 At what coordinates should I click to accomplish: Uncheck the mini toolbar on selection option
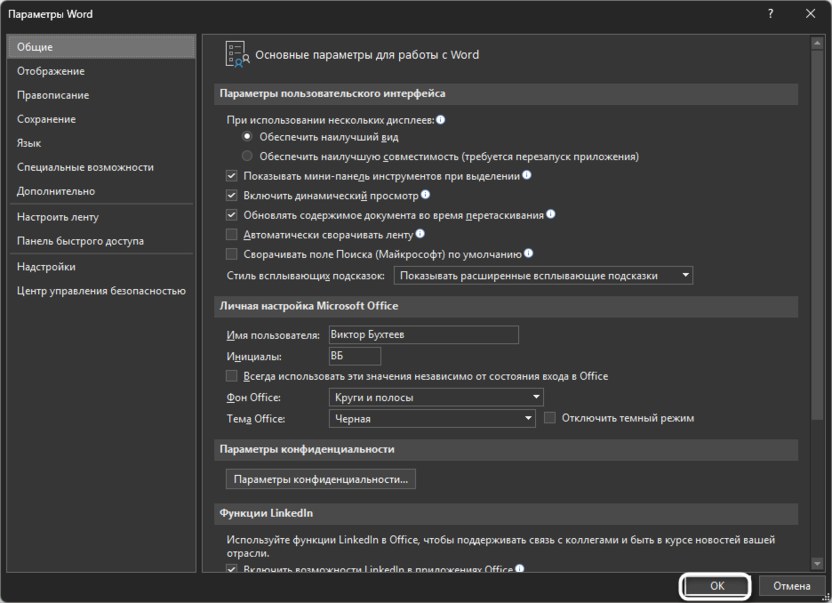pos(232,175)
